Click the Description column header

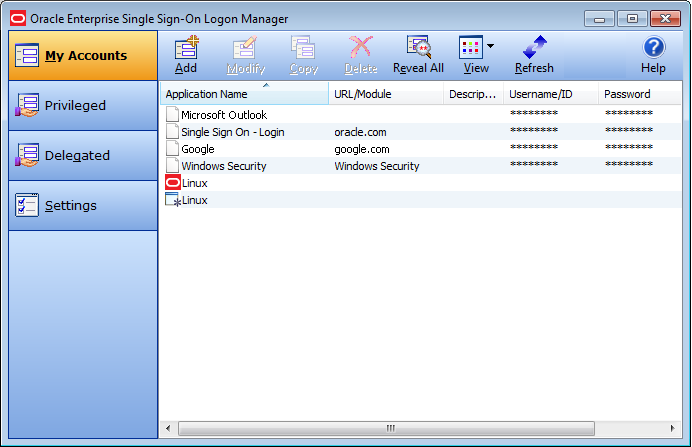[473, 94]
